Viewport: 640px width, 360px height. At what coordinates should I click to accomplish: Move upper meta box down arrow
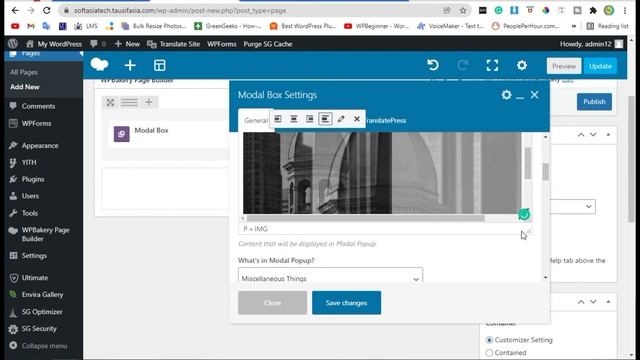coord(593,135)
